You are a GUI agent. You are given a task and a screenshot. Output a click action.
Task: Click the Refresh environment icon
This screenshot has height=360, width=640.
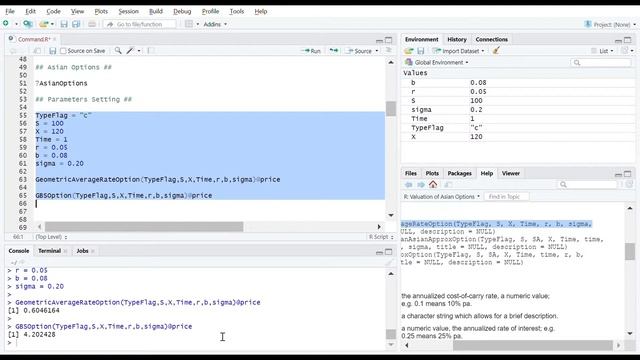[624, 51]
